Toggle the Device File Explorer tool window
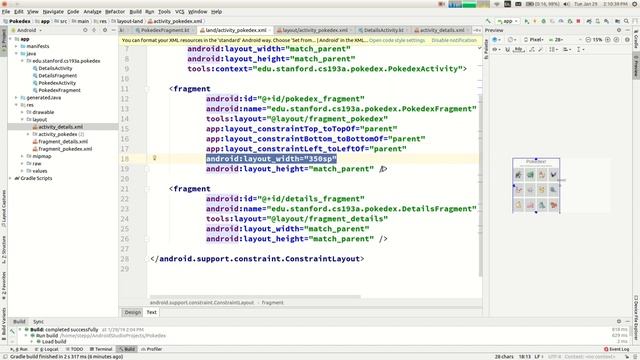Viewport: 640px width, 360px height. [x=636, y=318]
